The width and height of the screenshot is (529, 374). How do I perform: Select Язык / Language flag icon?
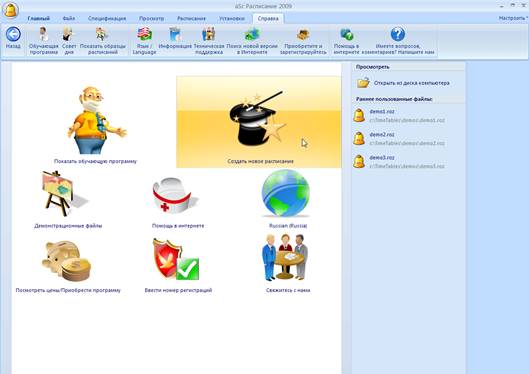click(144, 34)
